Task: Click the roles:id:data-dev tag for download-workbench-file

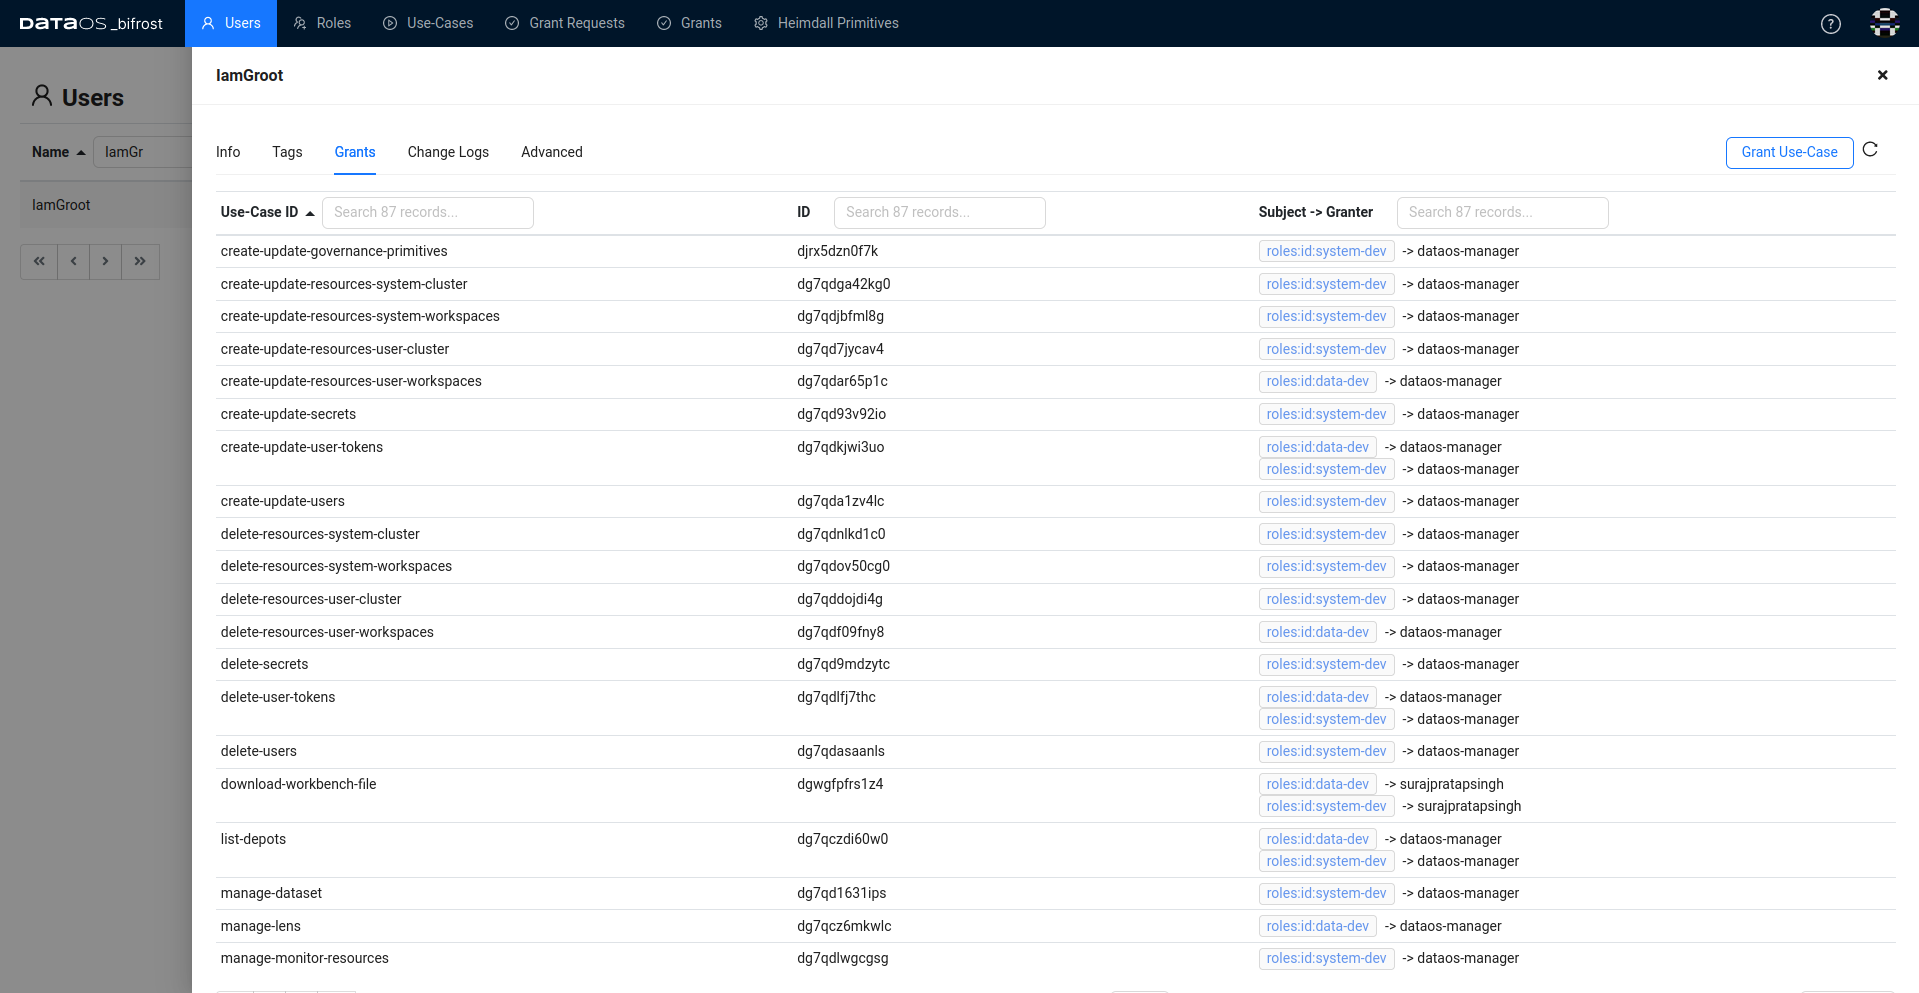Action: (1317, 784)
